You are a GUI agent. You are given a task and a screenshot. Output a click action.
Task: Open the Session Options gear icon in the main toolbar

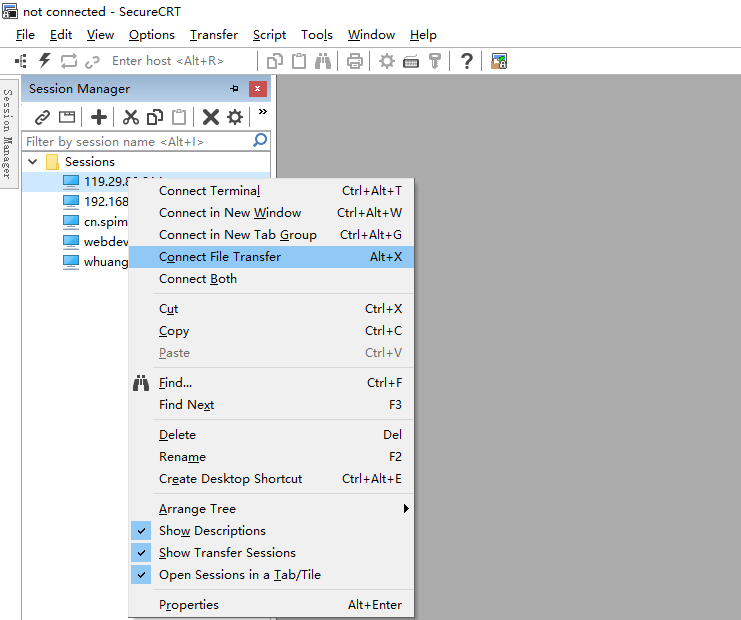tap(387, 61)
